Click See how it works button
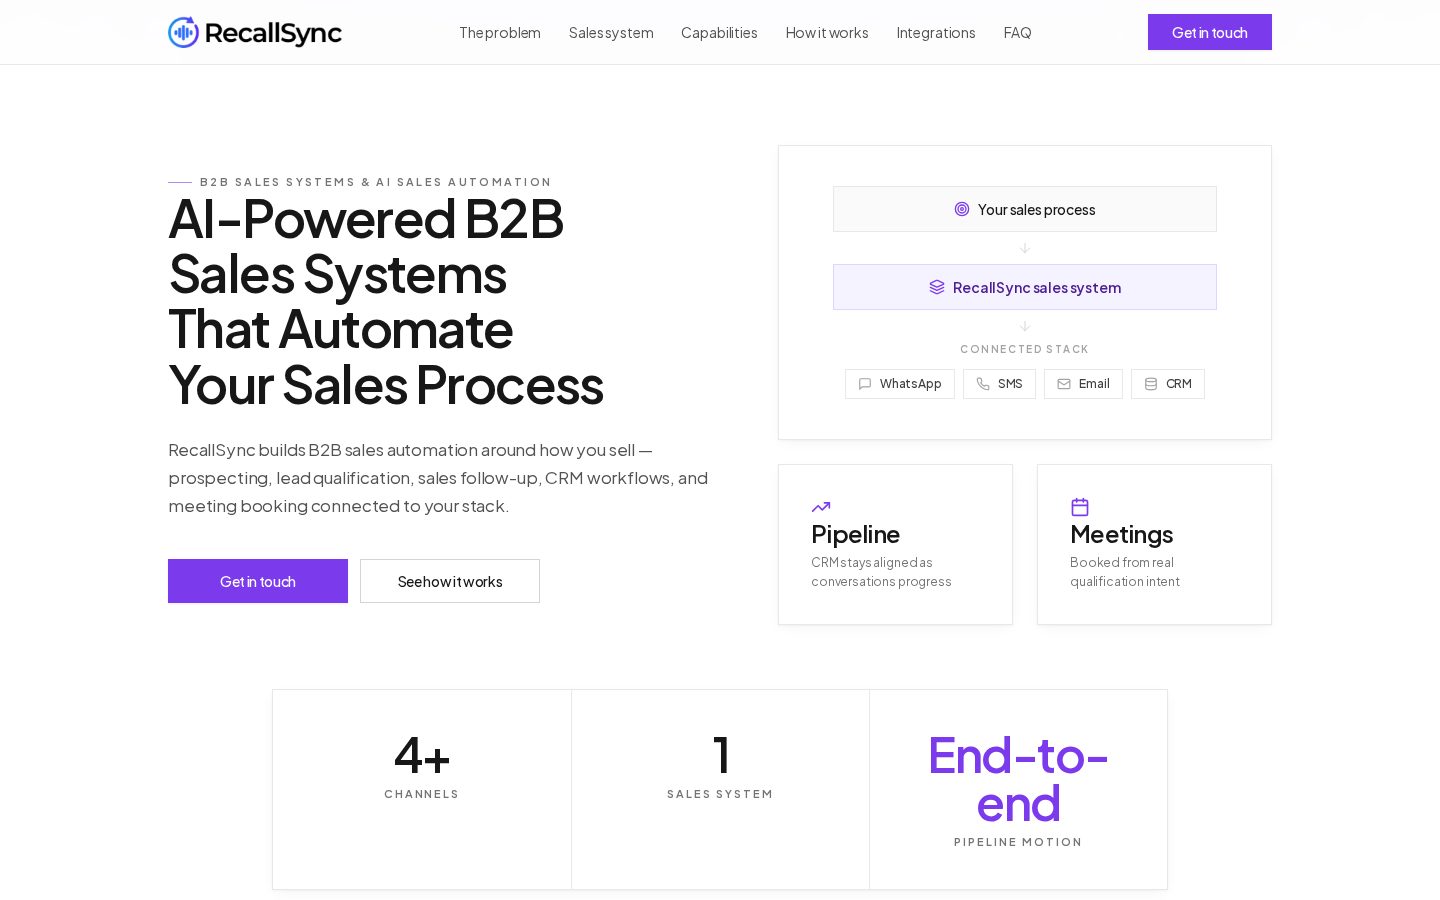Viewport: 1440px width, 900px height. tap(450, 581)
